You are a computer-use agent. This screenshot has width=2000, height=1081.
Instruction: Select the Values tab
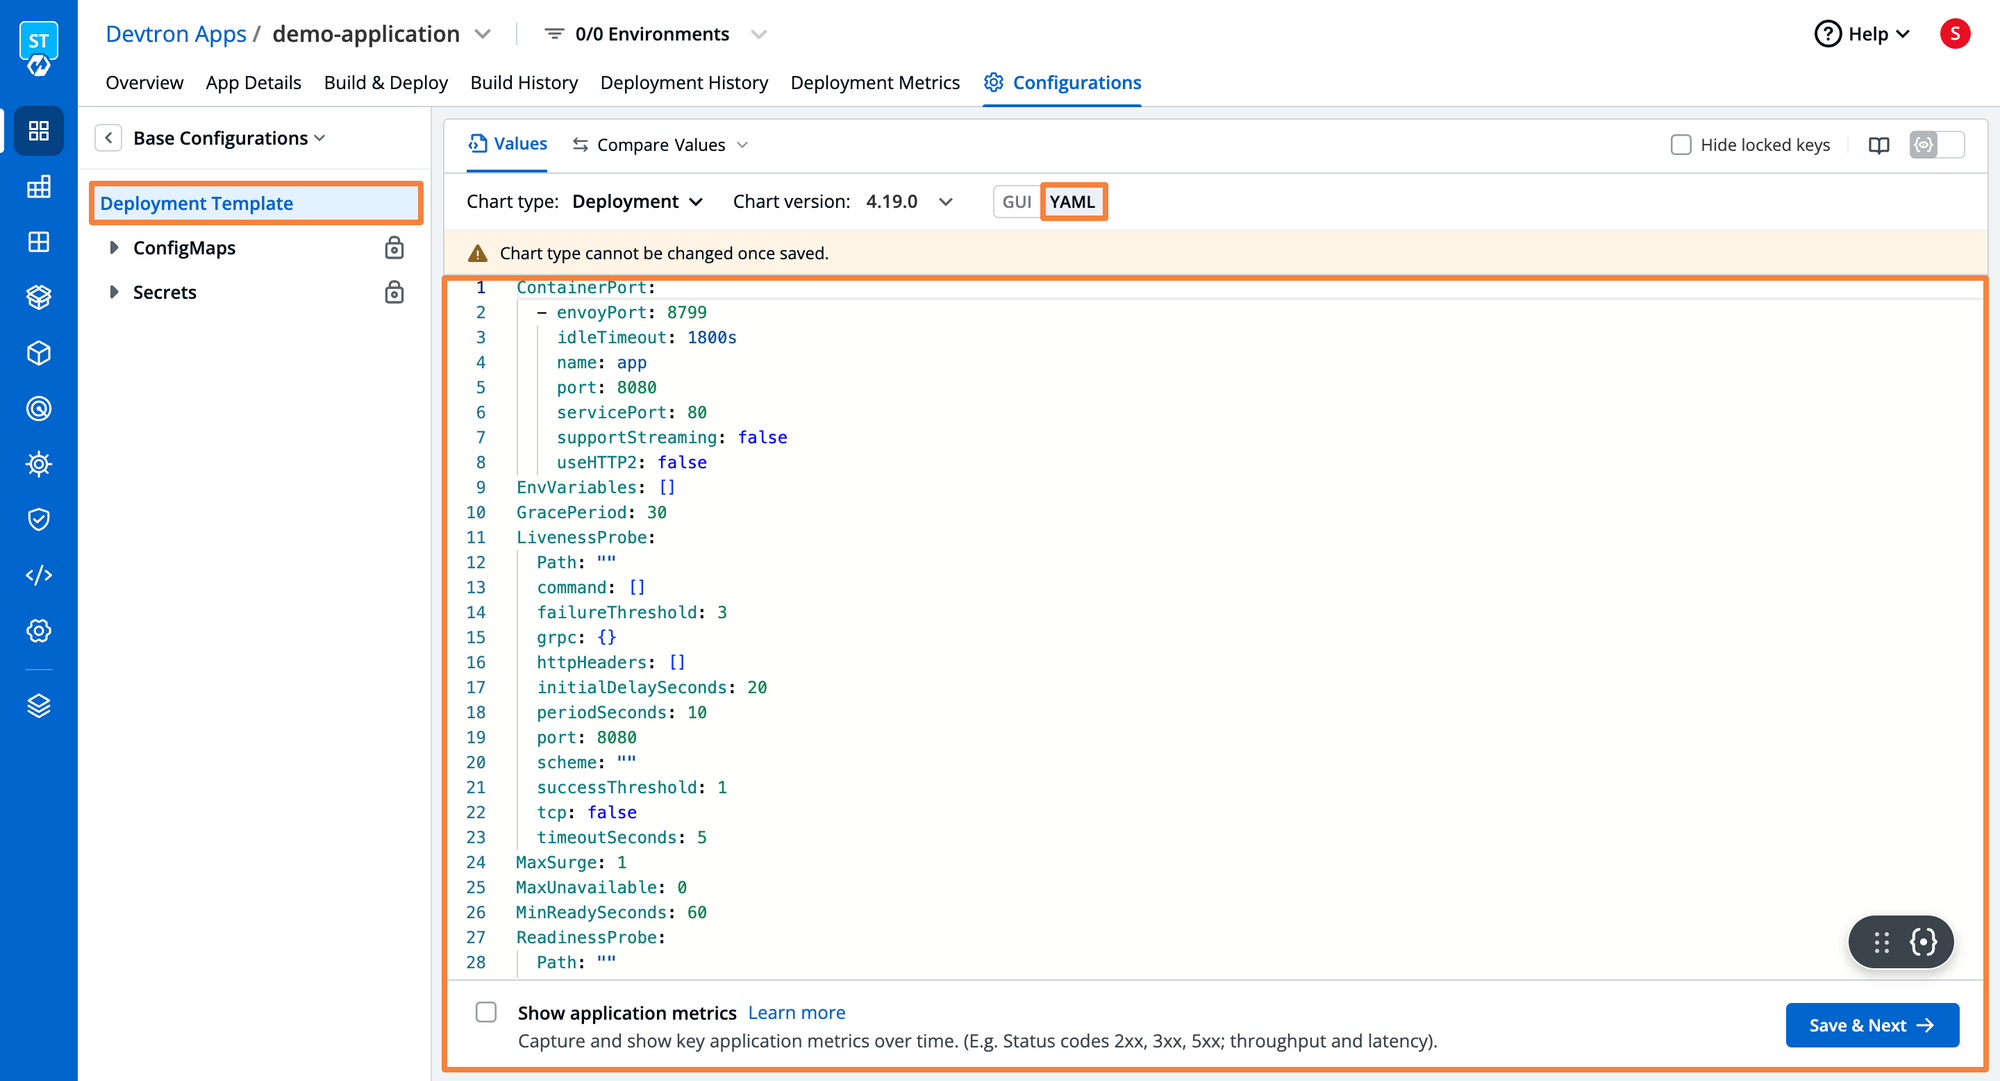point(507,144)
